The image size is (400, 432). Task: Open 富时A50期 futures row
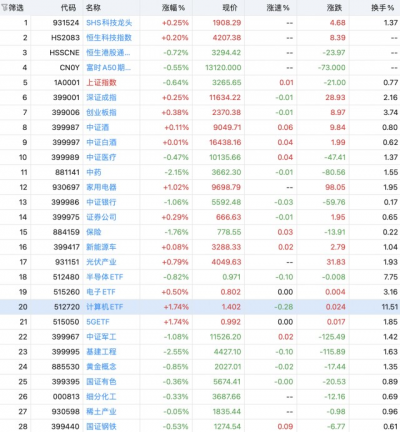pos(108,68)
